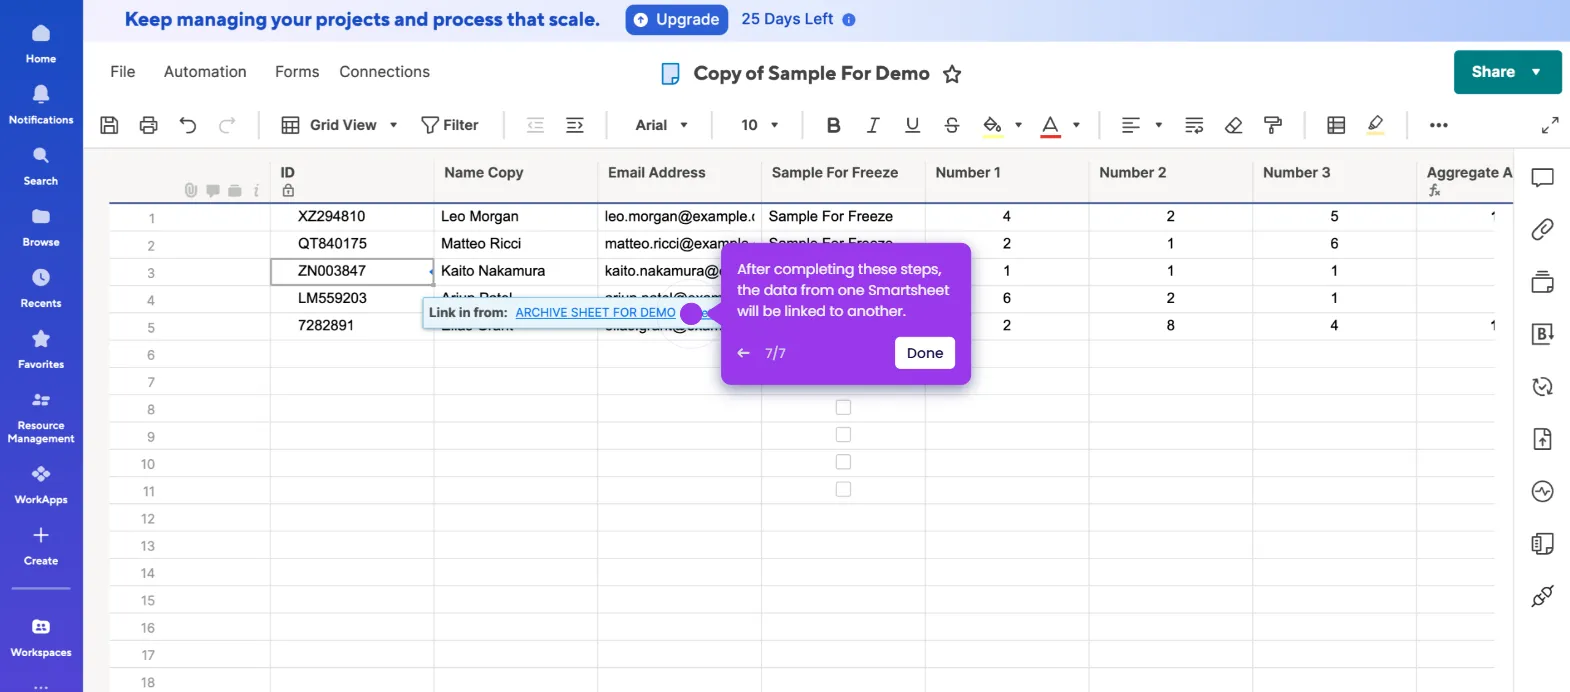
Task: Indent the selected row
Action: 575,125
